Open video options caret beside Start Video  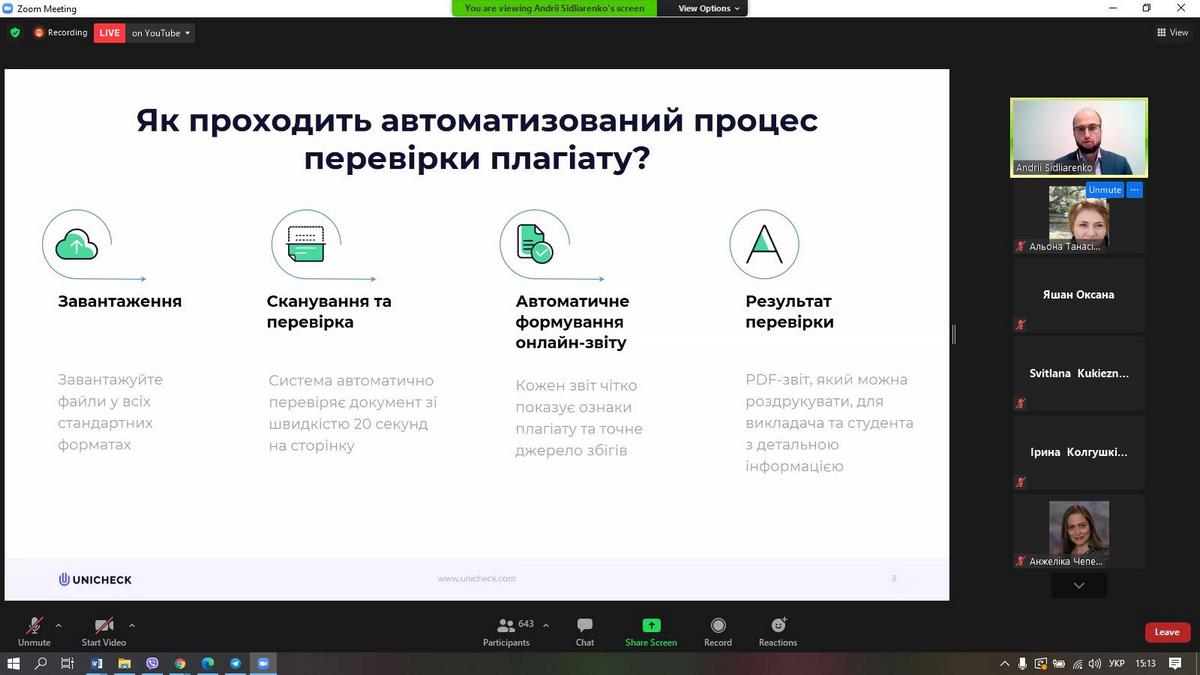point(132,625)
